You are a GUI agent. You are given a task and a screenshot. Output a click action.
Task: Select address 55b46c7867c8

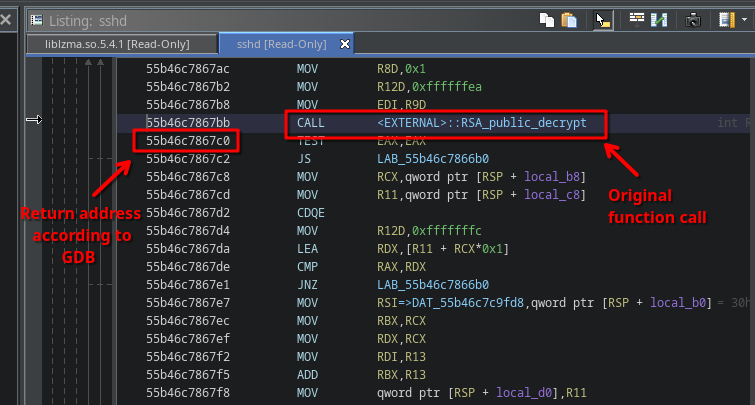pos(188,177)
